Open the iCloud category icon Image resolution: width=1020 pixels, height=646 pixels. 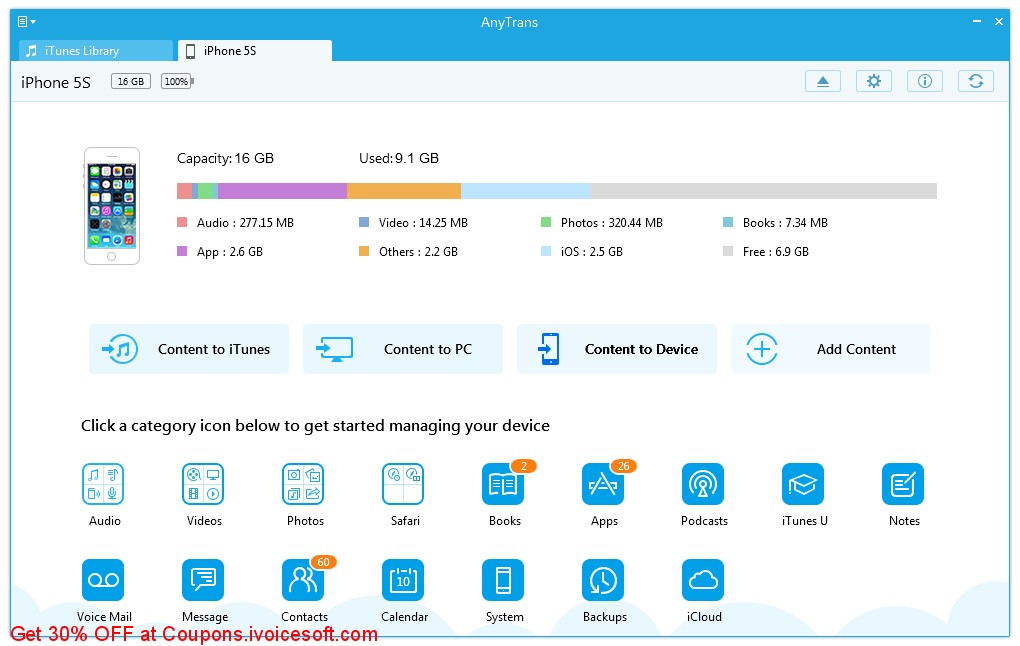(x=703, y=580)
